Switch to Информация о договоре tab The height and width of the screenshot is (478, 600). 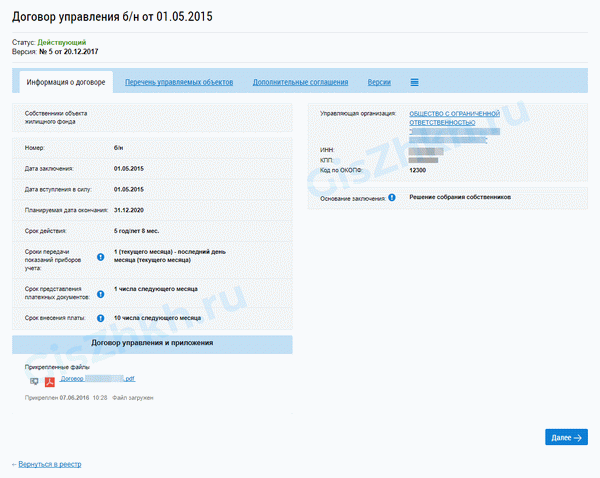[x=65, y=82]
